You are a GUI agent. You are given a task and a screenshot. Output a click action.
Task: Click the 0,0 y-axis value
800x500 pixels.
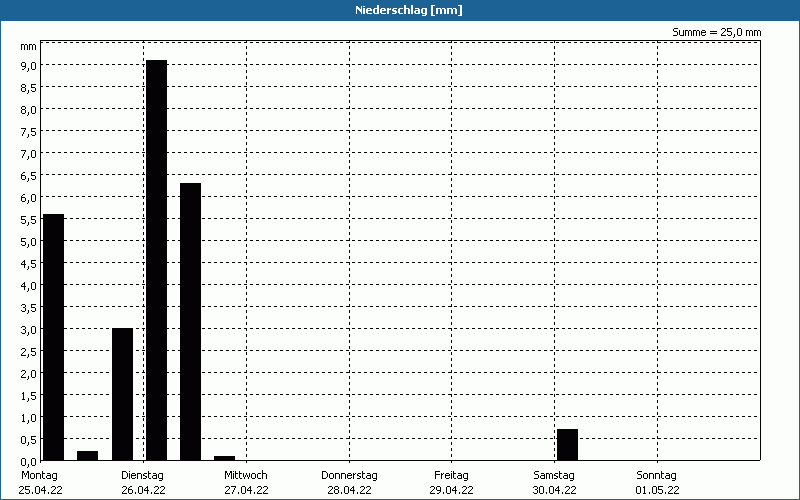(29, 461)
